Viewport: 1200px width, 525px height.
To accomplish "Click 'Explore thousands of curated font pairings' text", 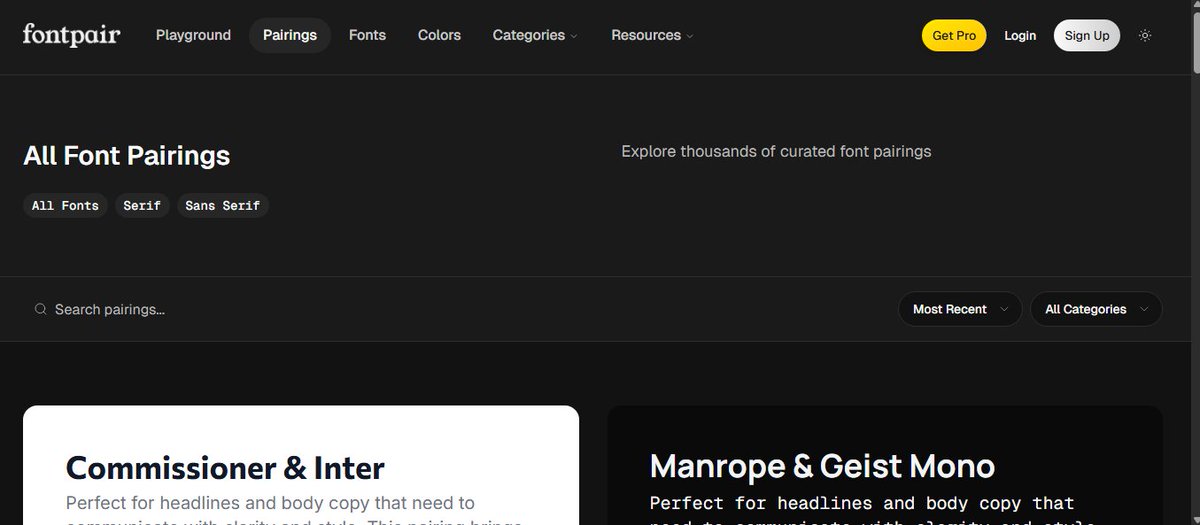I will [776, 152].
